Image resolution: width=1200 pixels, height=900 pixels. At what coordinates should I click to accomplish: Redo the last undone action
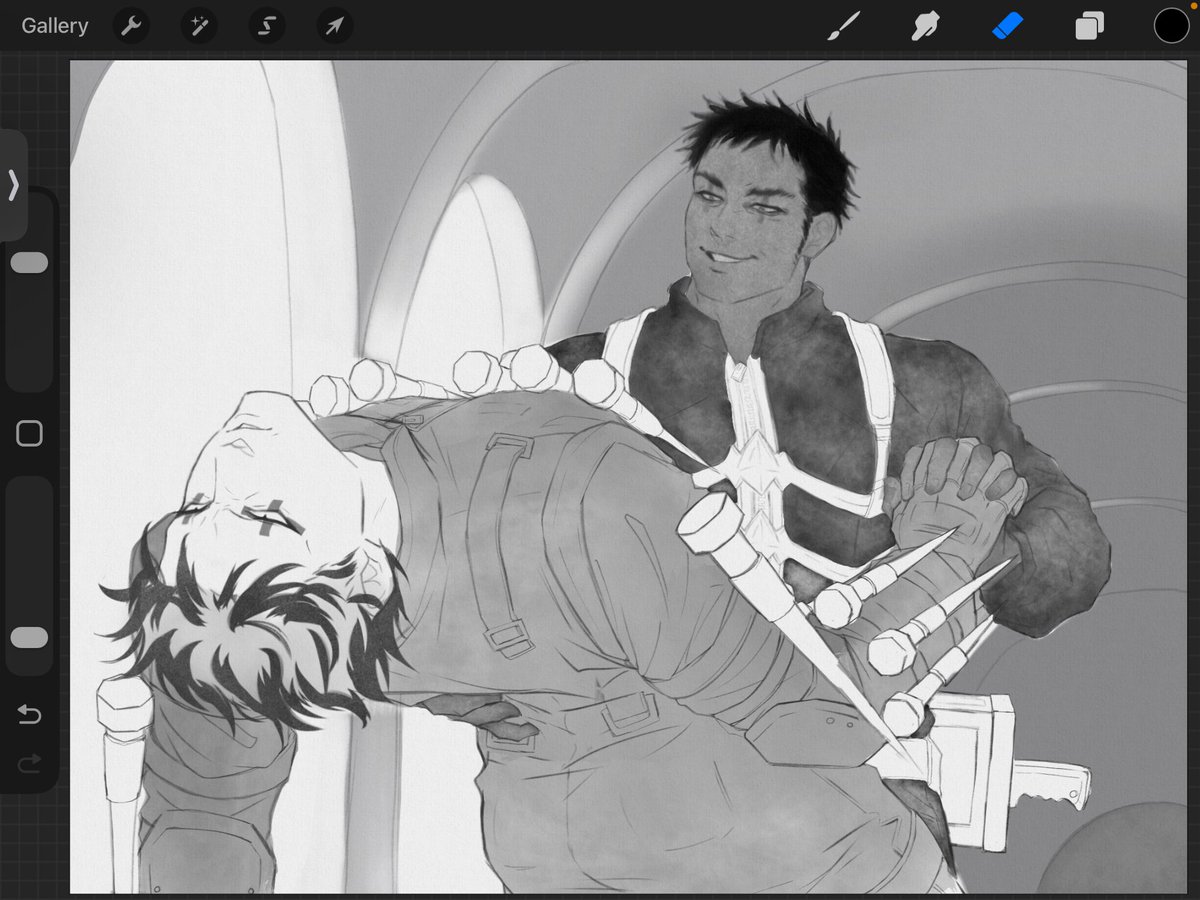point(29,764)
